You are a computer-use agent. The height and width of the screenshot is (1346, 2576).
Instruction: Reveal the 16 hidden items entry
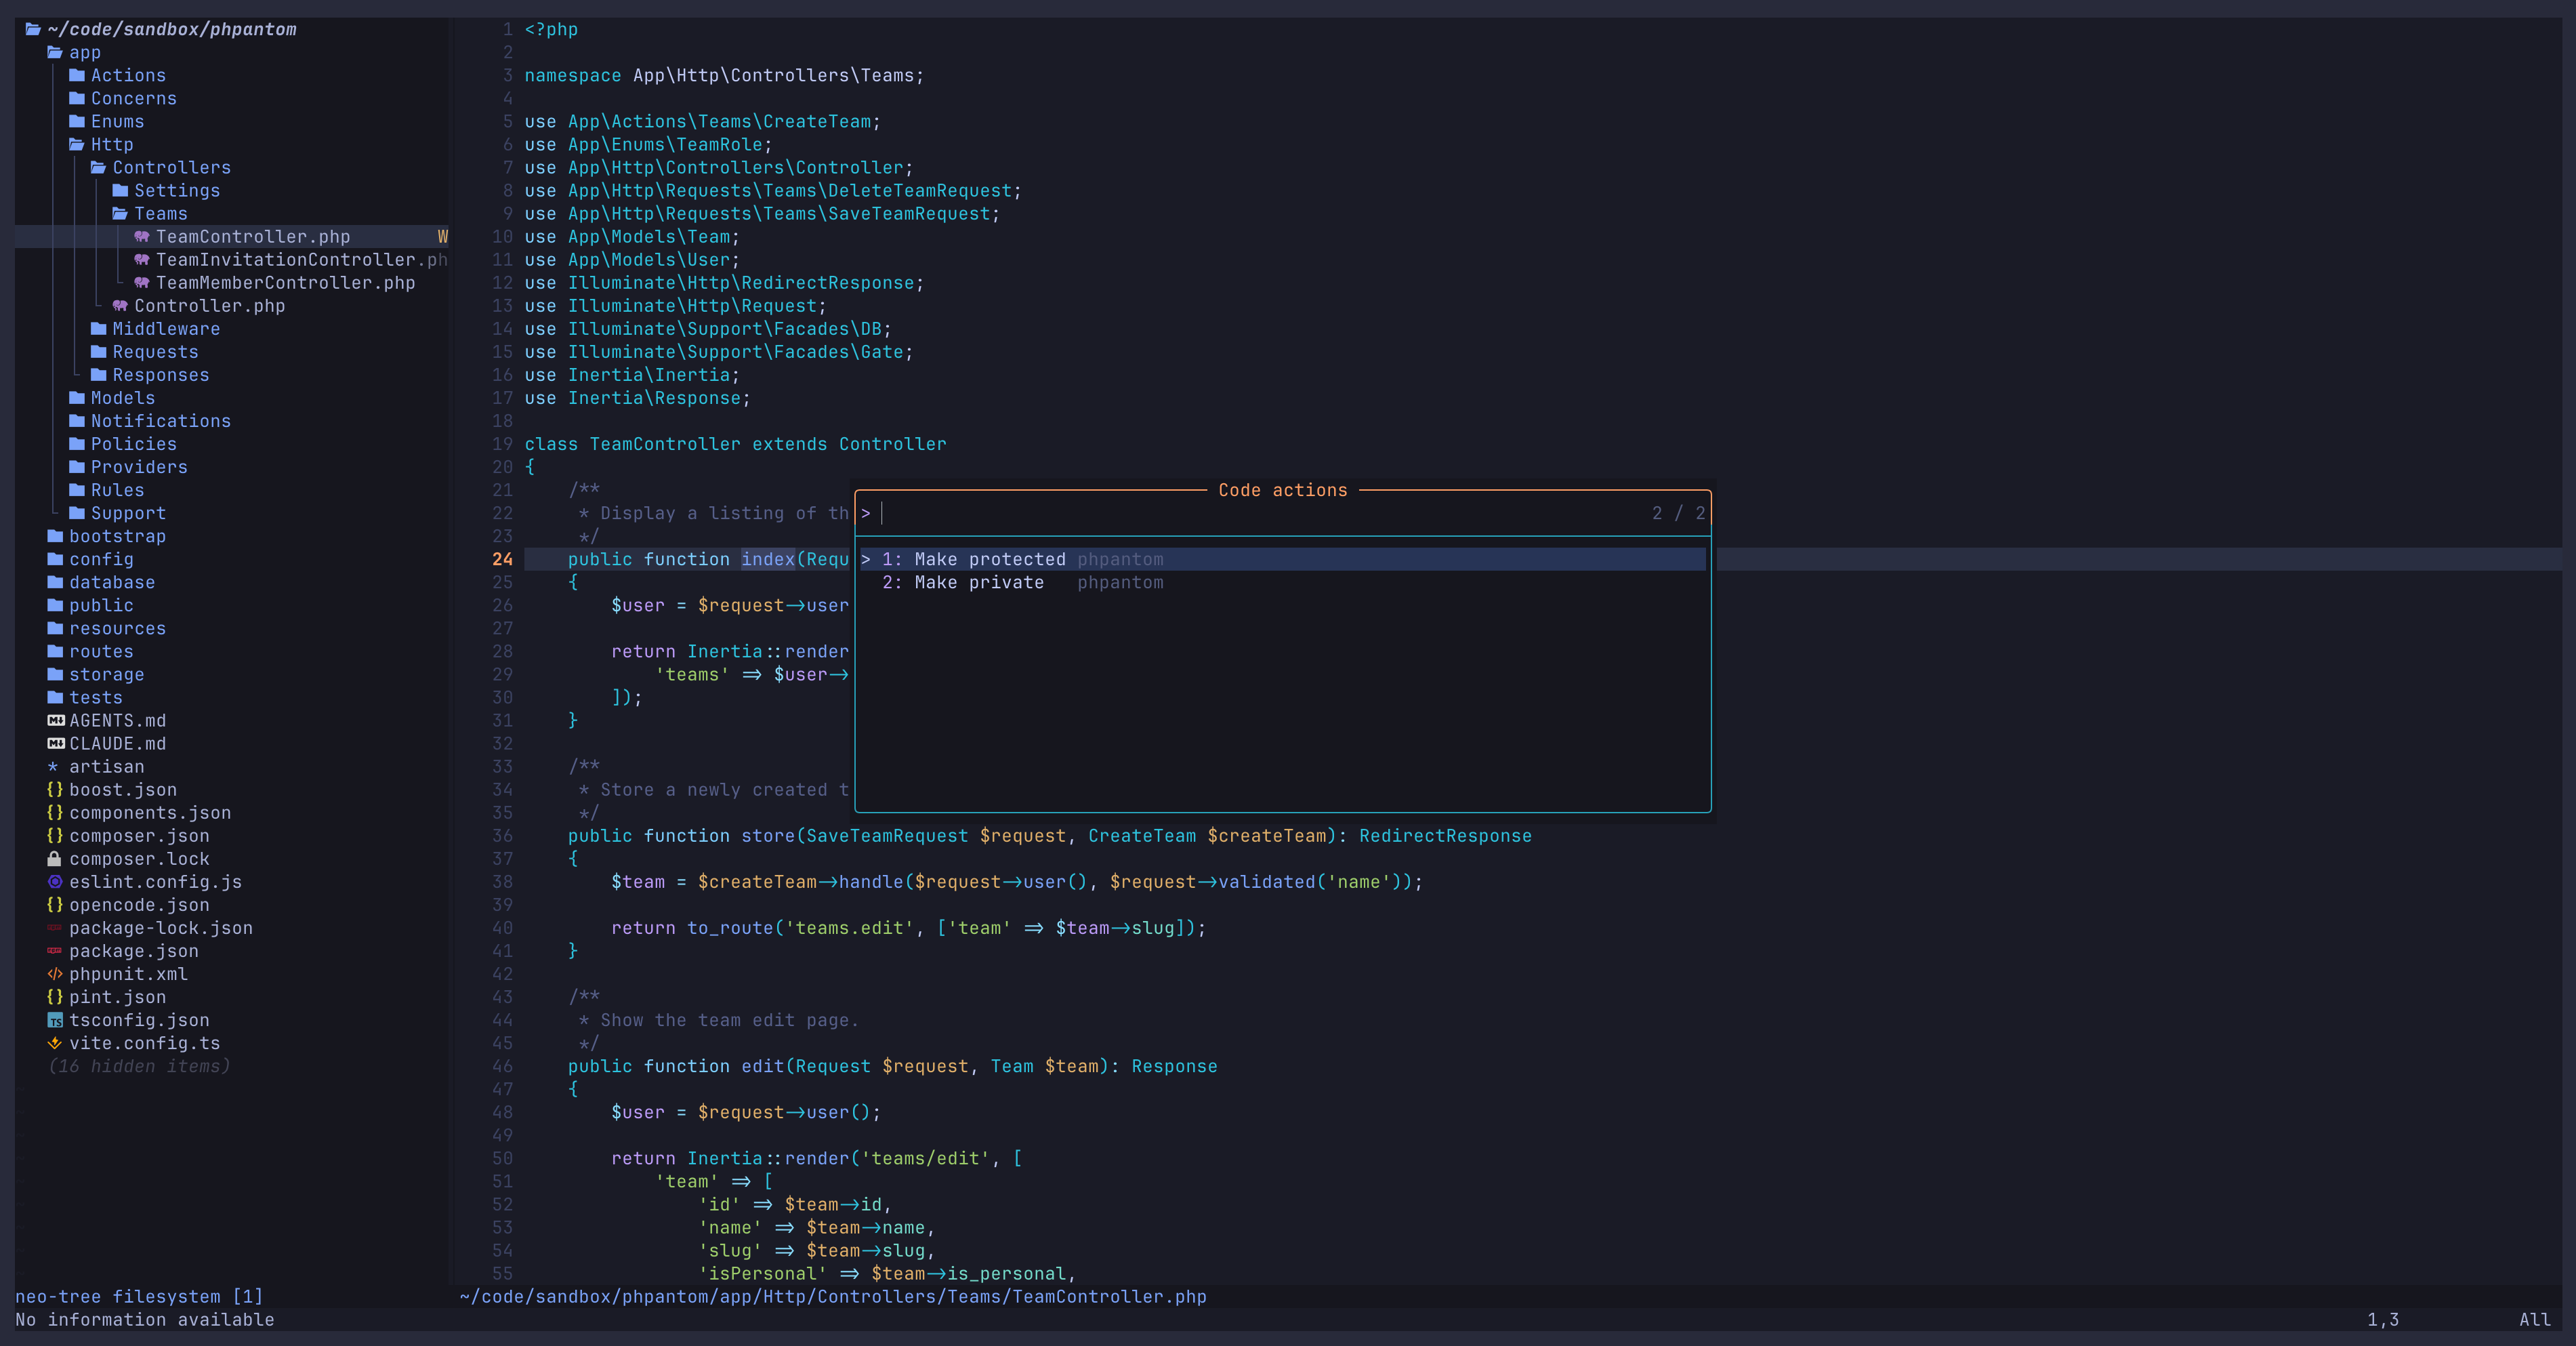pyautogui.click(x=140, y=1066)
